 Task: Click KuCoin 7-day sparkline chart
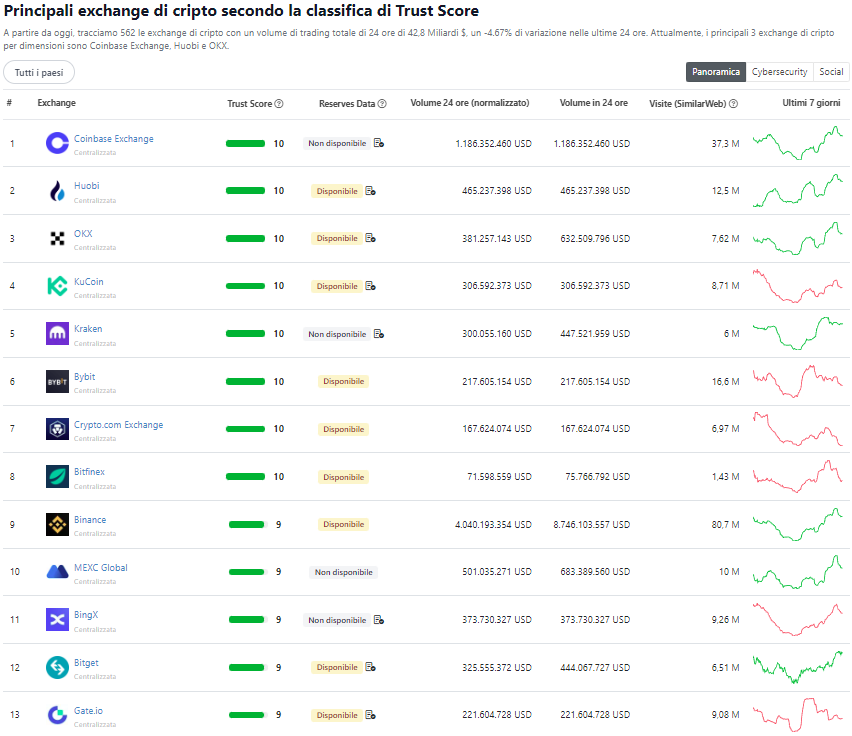[x=798, y=286]
